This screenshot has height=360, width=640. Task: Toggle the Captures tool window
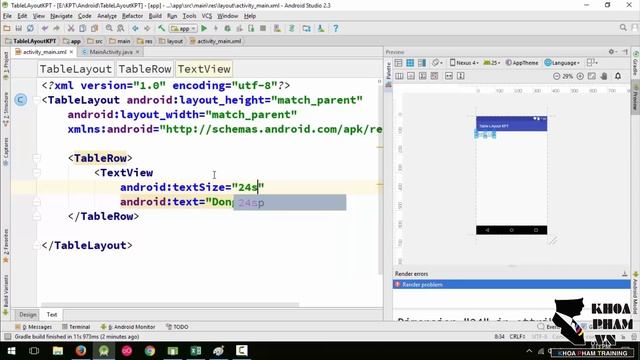point(6,151)
